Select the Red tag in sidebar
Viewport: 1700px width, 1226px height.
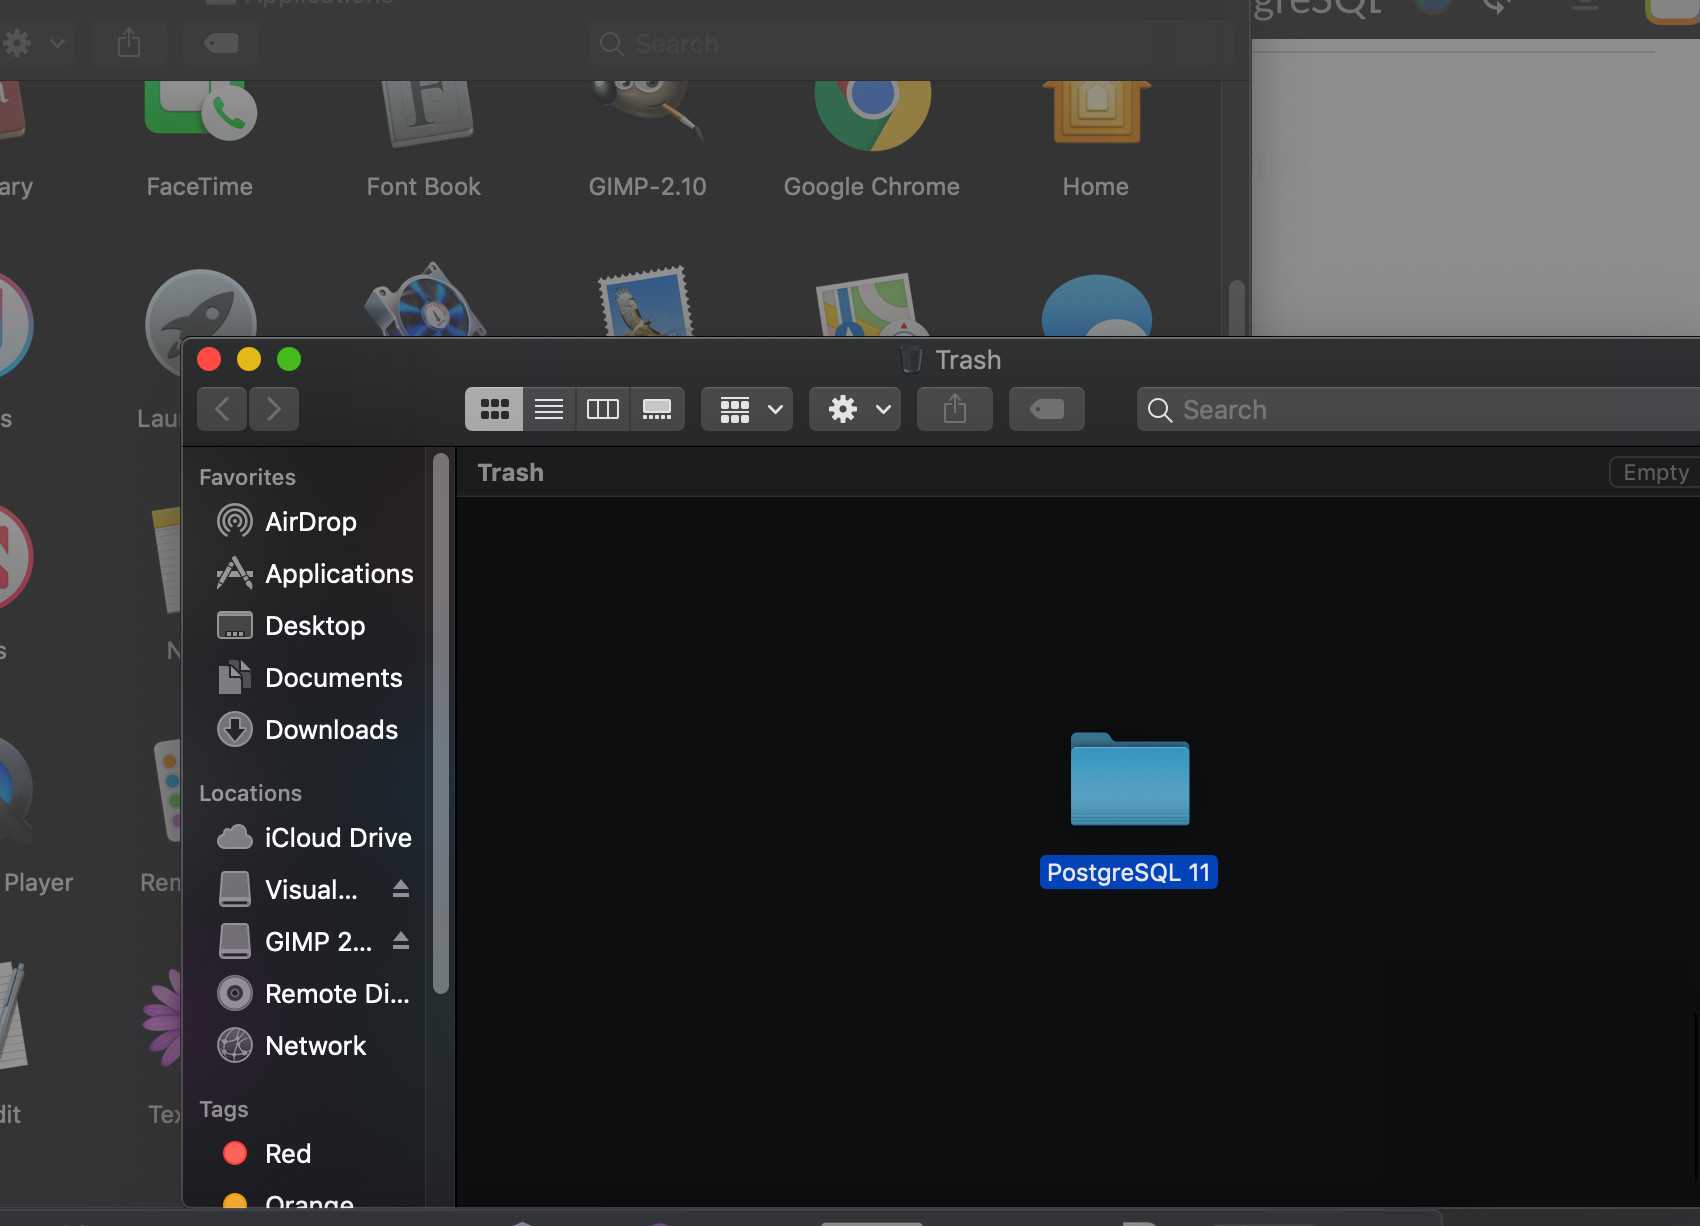pyautogui.click(x=287, y=1154)
